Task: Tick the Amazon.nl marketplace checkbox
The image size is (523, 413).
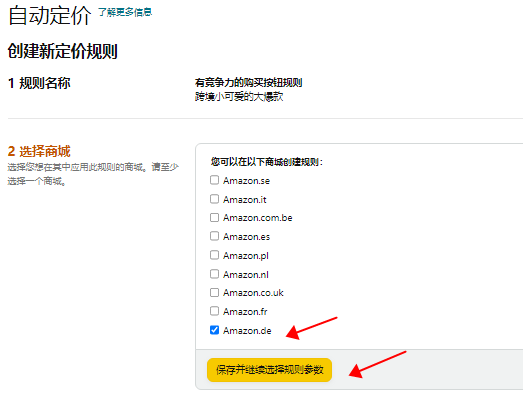Action: tap(214, 274)
